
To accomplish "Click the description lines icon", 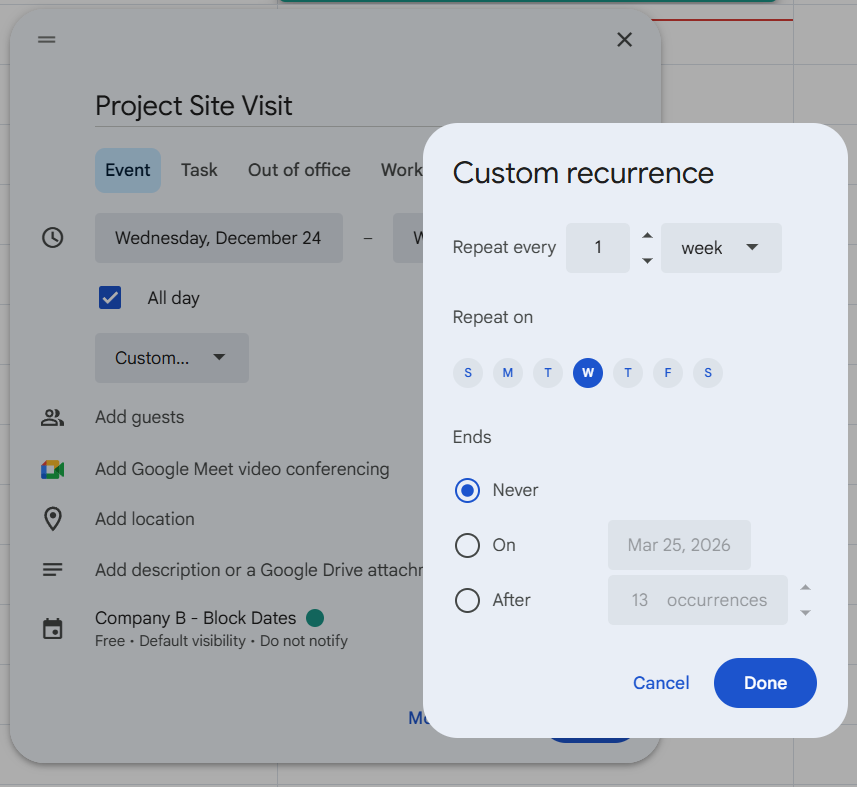I will (x=52, y=568).
